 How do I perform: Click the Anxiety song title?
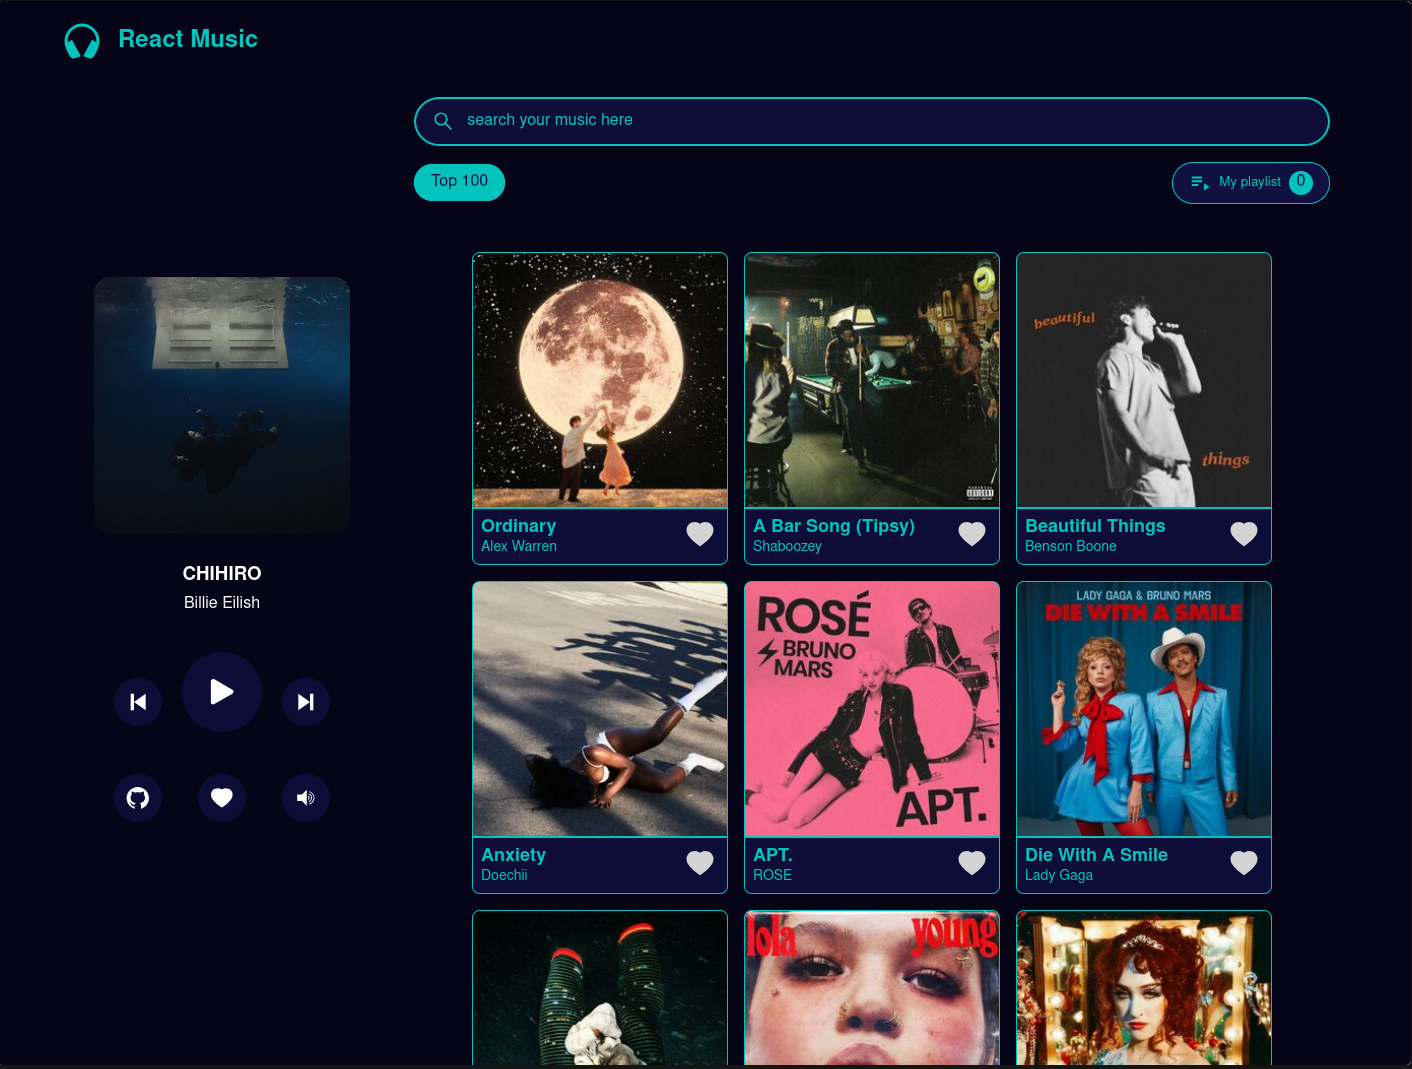513,855
